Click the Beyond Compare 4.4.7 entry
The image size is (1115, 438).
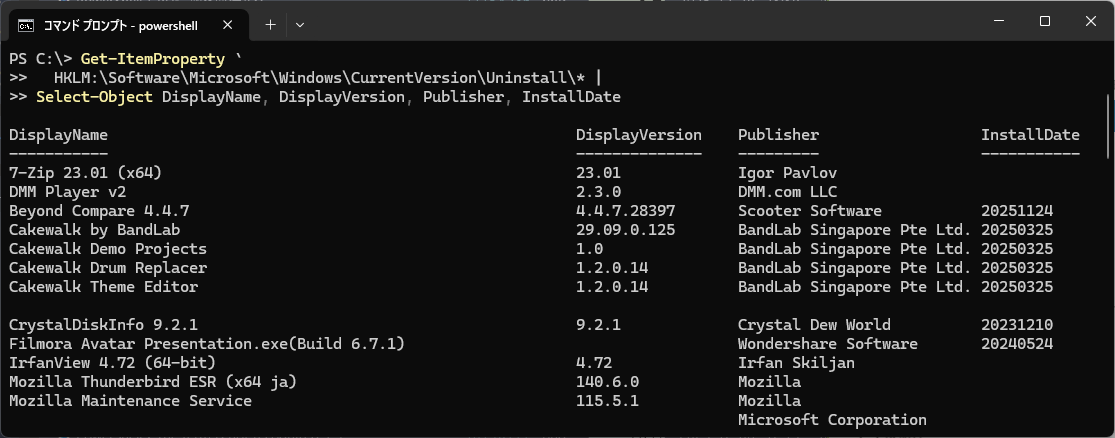click(99, 211)
